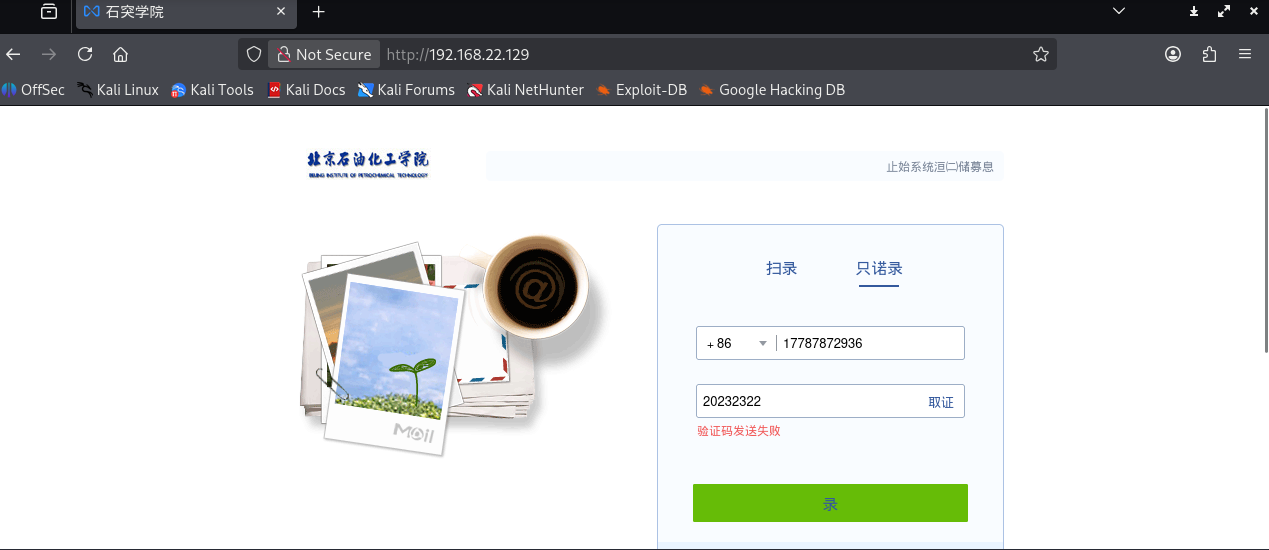Close the 石突学院 browser tab
1269x550 pixels.
[281, 12]
